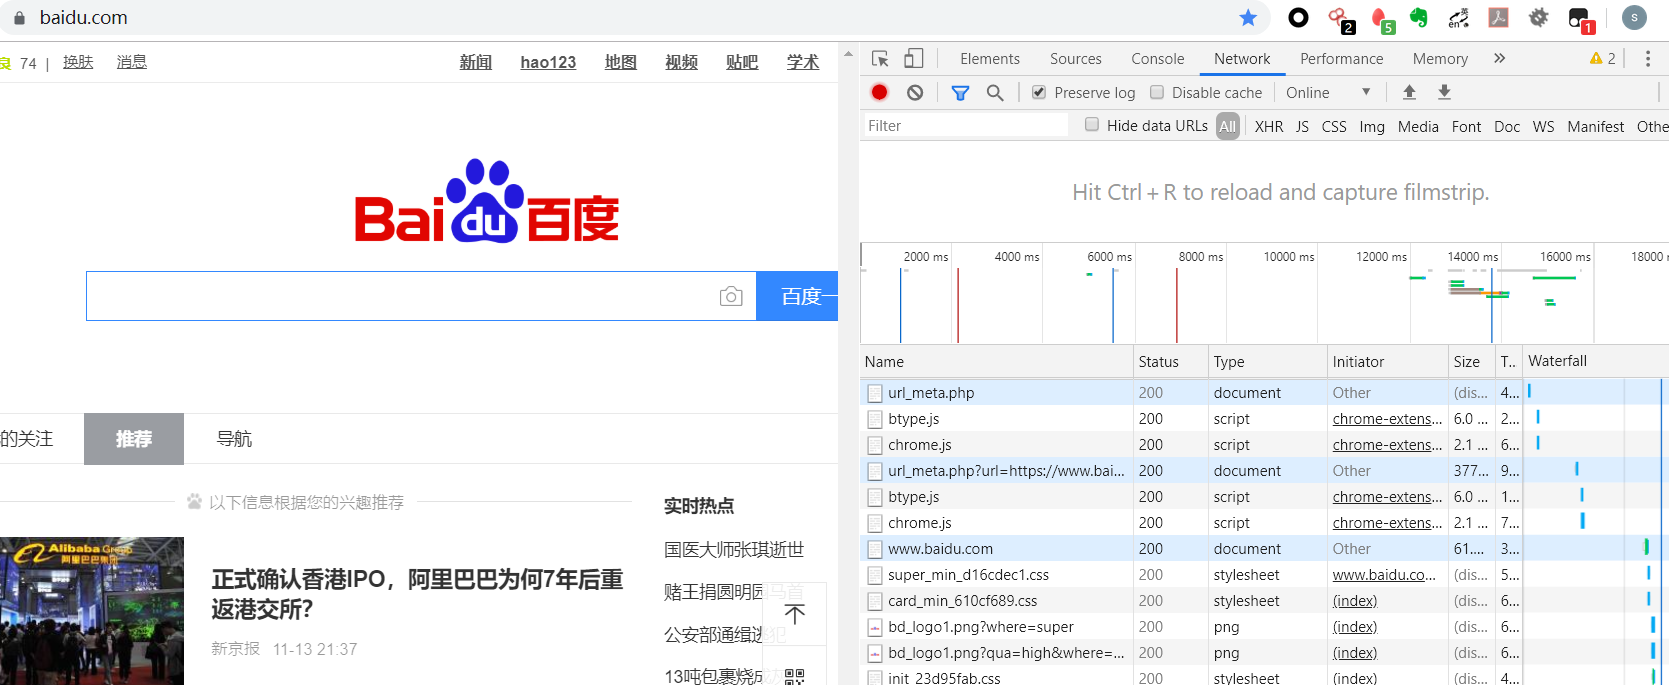
Task: Activate the inspect element picker in DevTools
Action: point(880,59)
